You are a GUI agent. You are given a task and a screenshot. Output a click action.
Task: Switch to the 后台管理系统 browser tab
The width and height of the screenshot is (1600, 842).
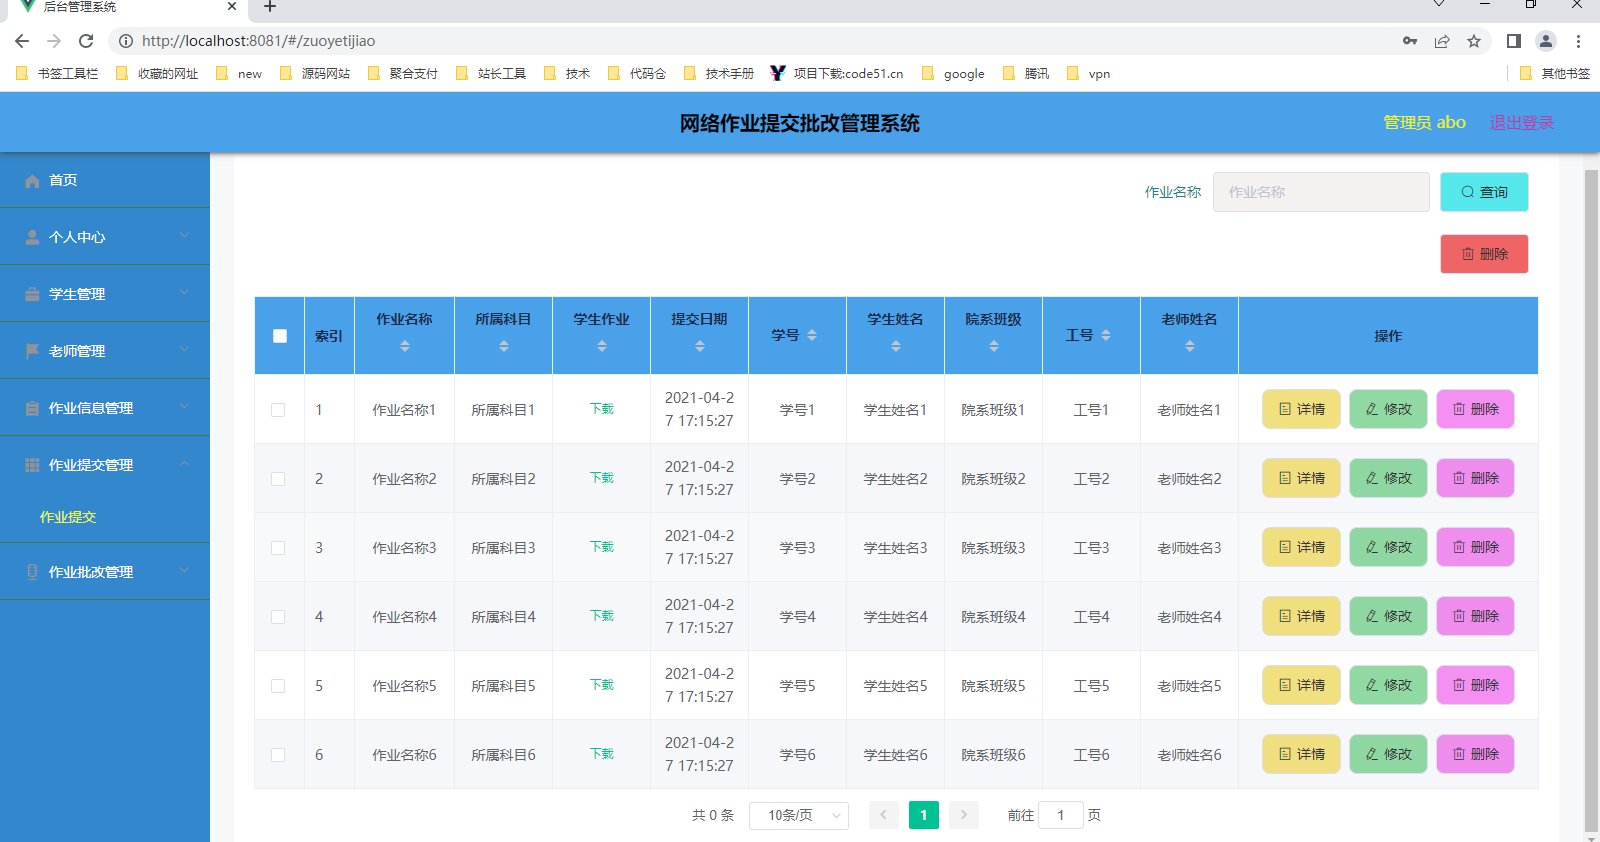[124, 7]
